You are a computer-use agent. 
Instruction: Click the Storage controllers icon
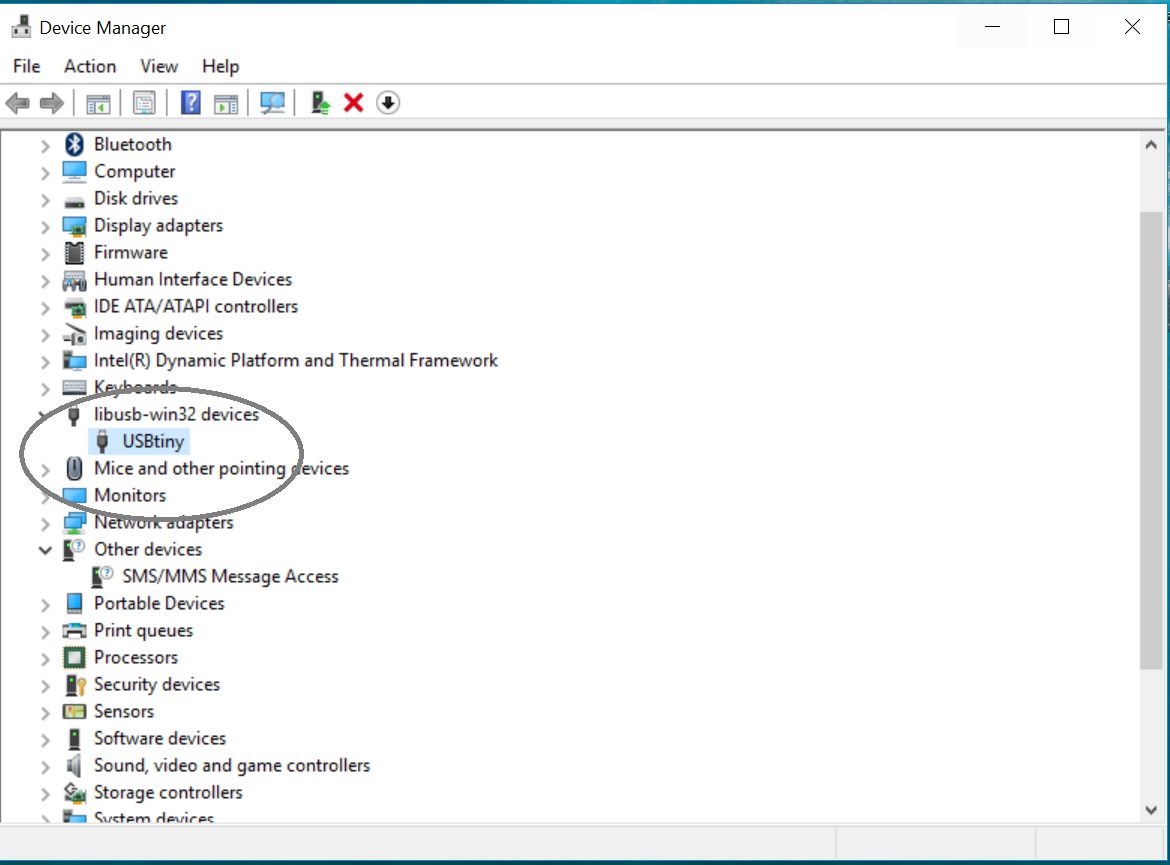tap(74, 793)
